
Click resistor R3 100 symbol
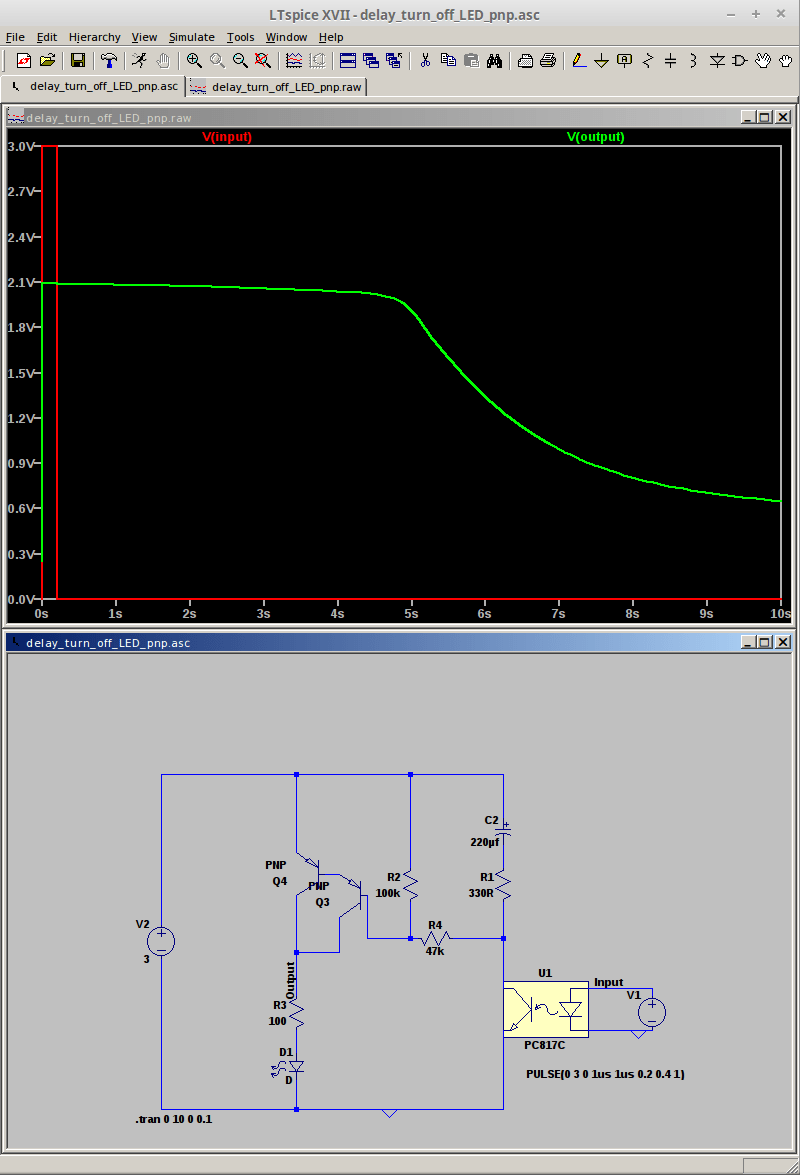(297, 1013)
